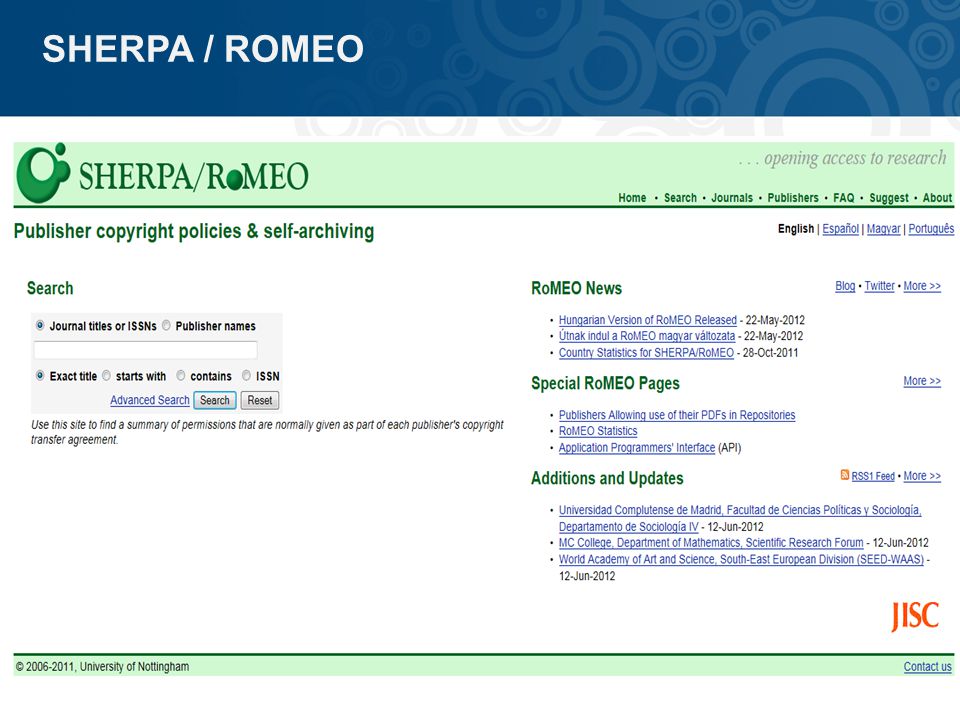
Task: Select Publisher names radio button
Action: coord(166,325)
